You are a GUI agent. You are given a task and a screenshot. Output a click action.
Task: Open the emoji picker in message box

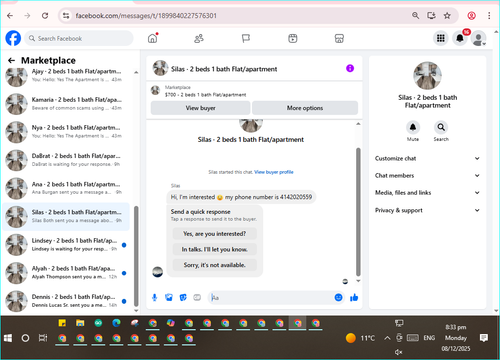click(x=338, y=297)
